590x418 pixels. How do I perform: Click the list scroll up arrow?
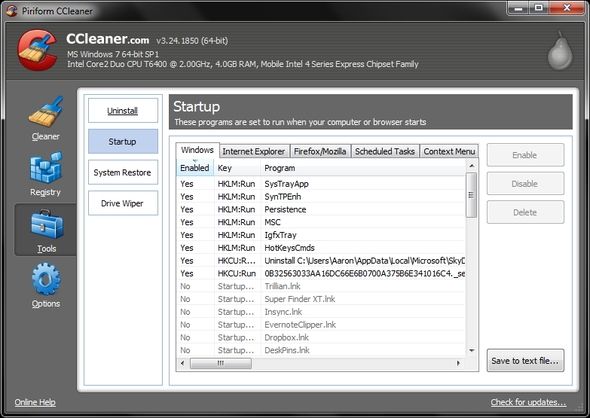471,166
